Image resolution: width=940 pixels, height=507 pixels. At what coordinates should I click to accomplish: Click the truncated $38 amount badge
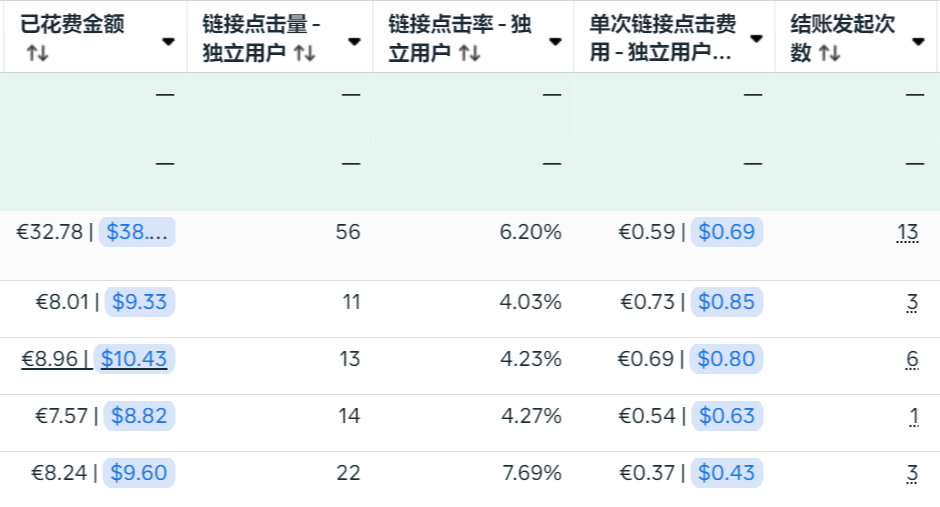[x=137, y=233]
